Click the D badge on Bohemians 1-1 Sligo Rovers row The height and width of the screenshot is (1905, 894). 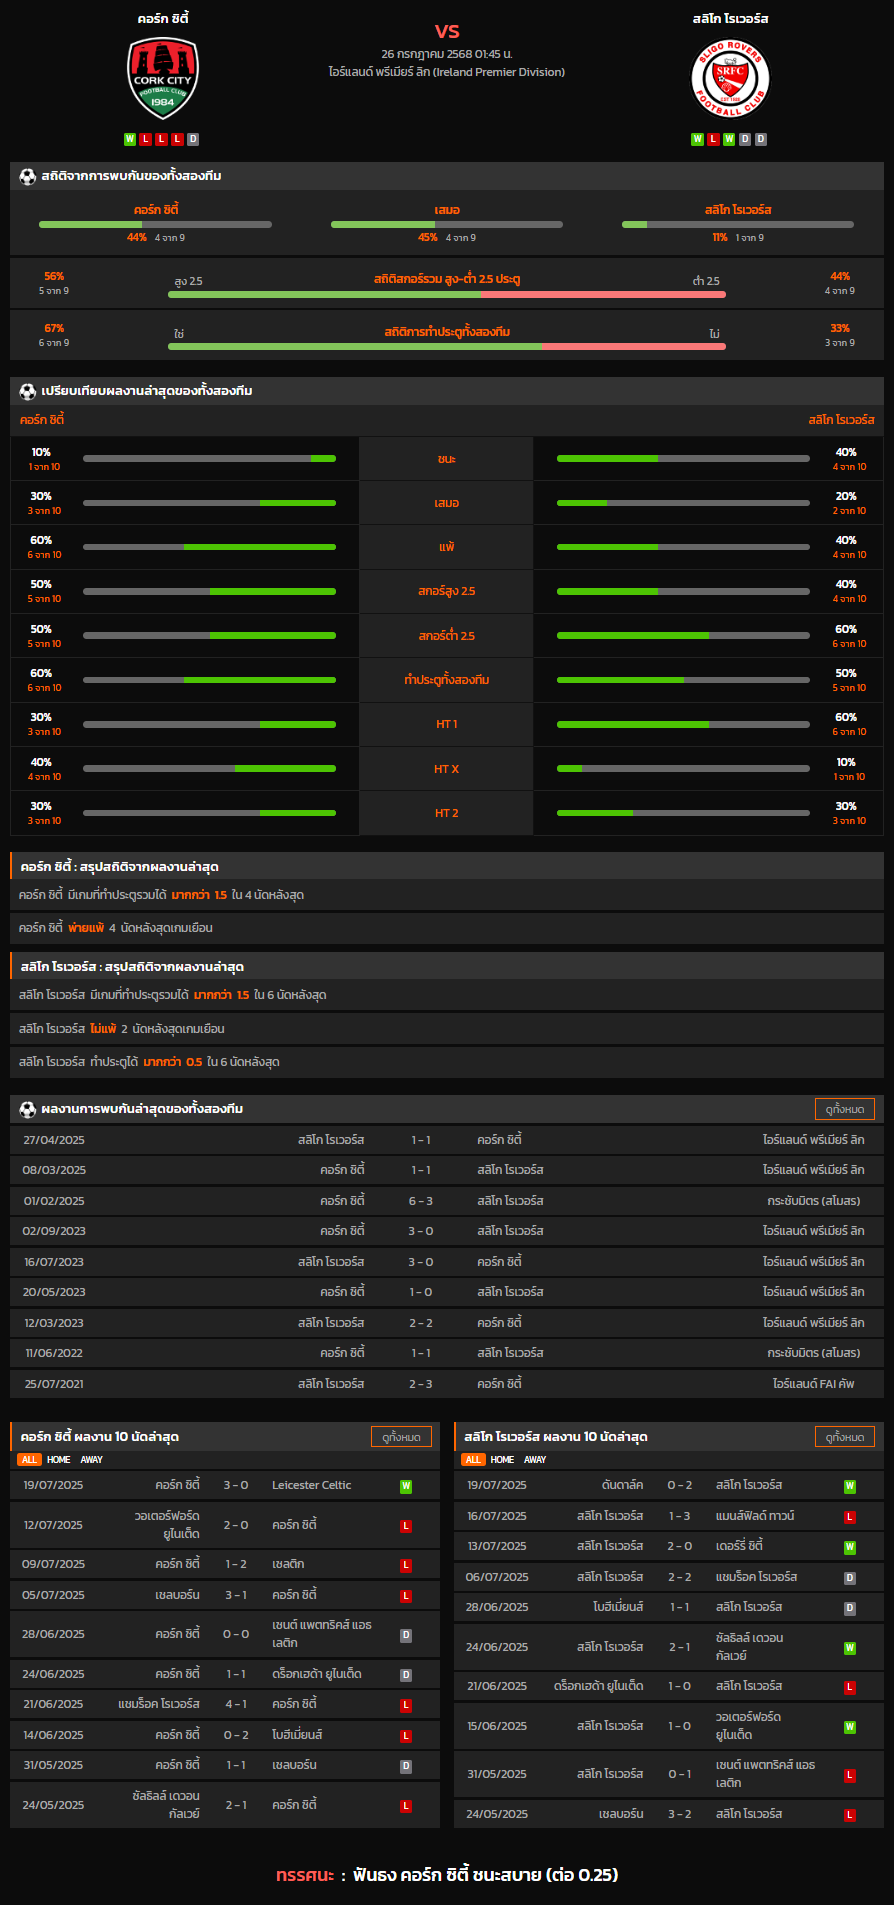pyautogui.click(x=850, y=1609)
